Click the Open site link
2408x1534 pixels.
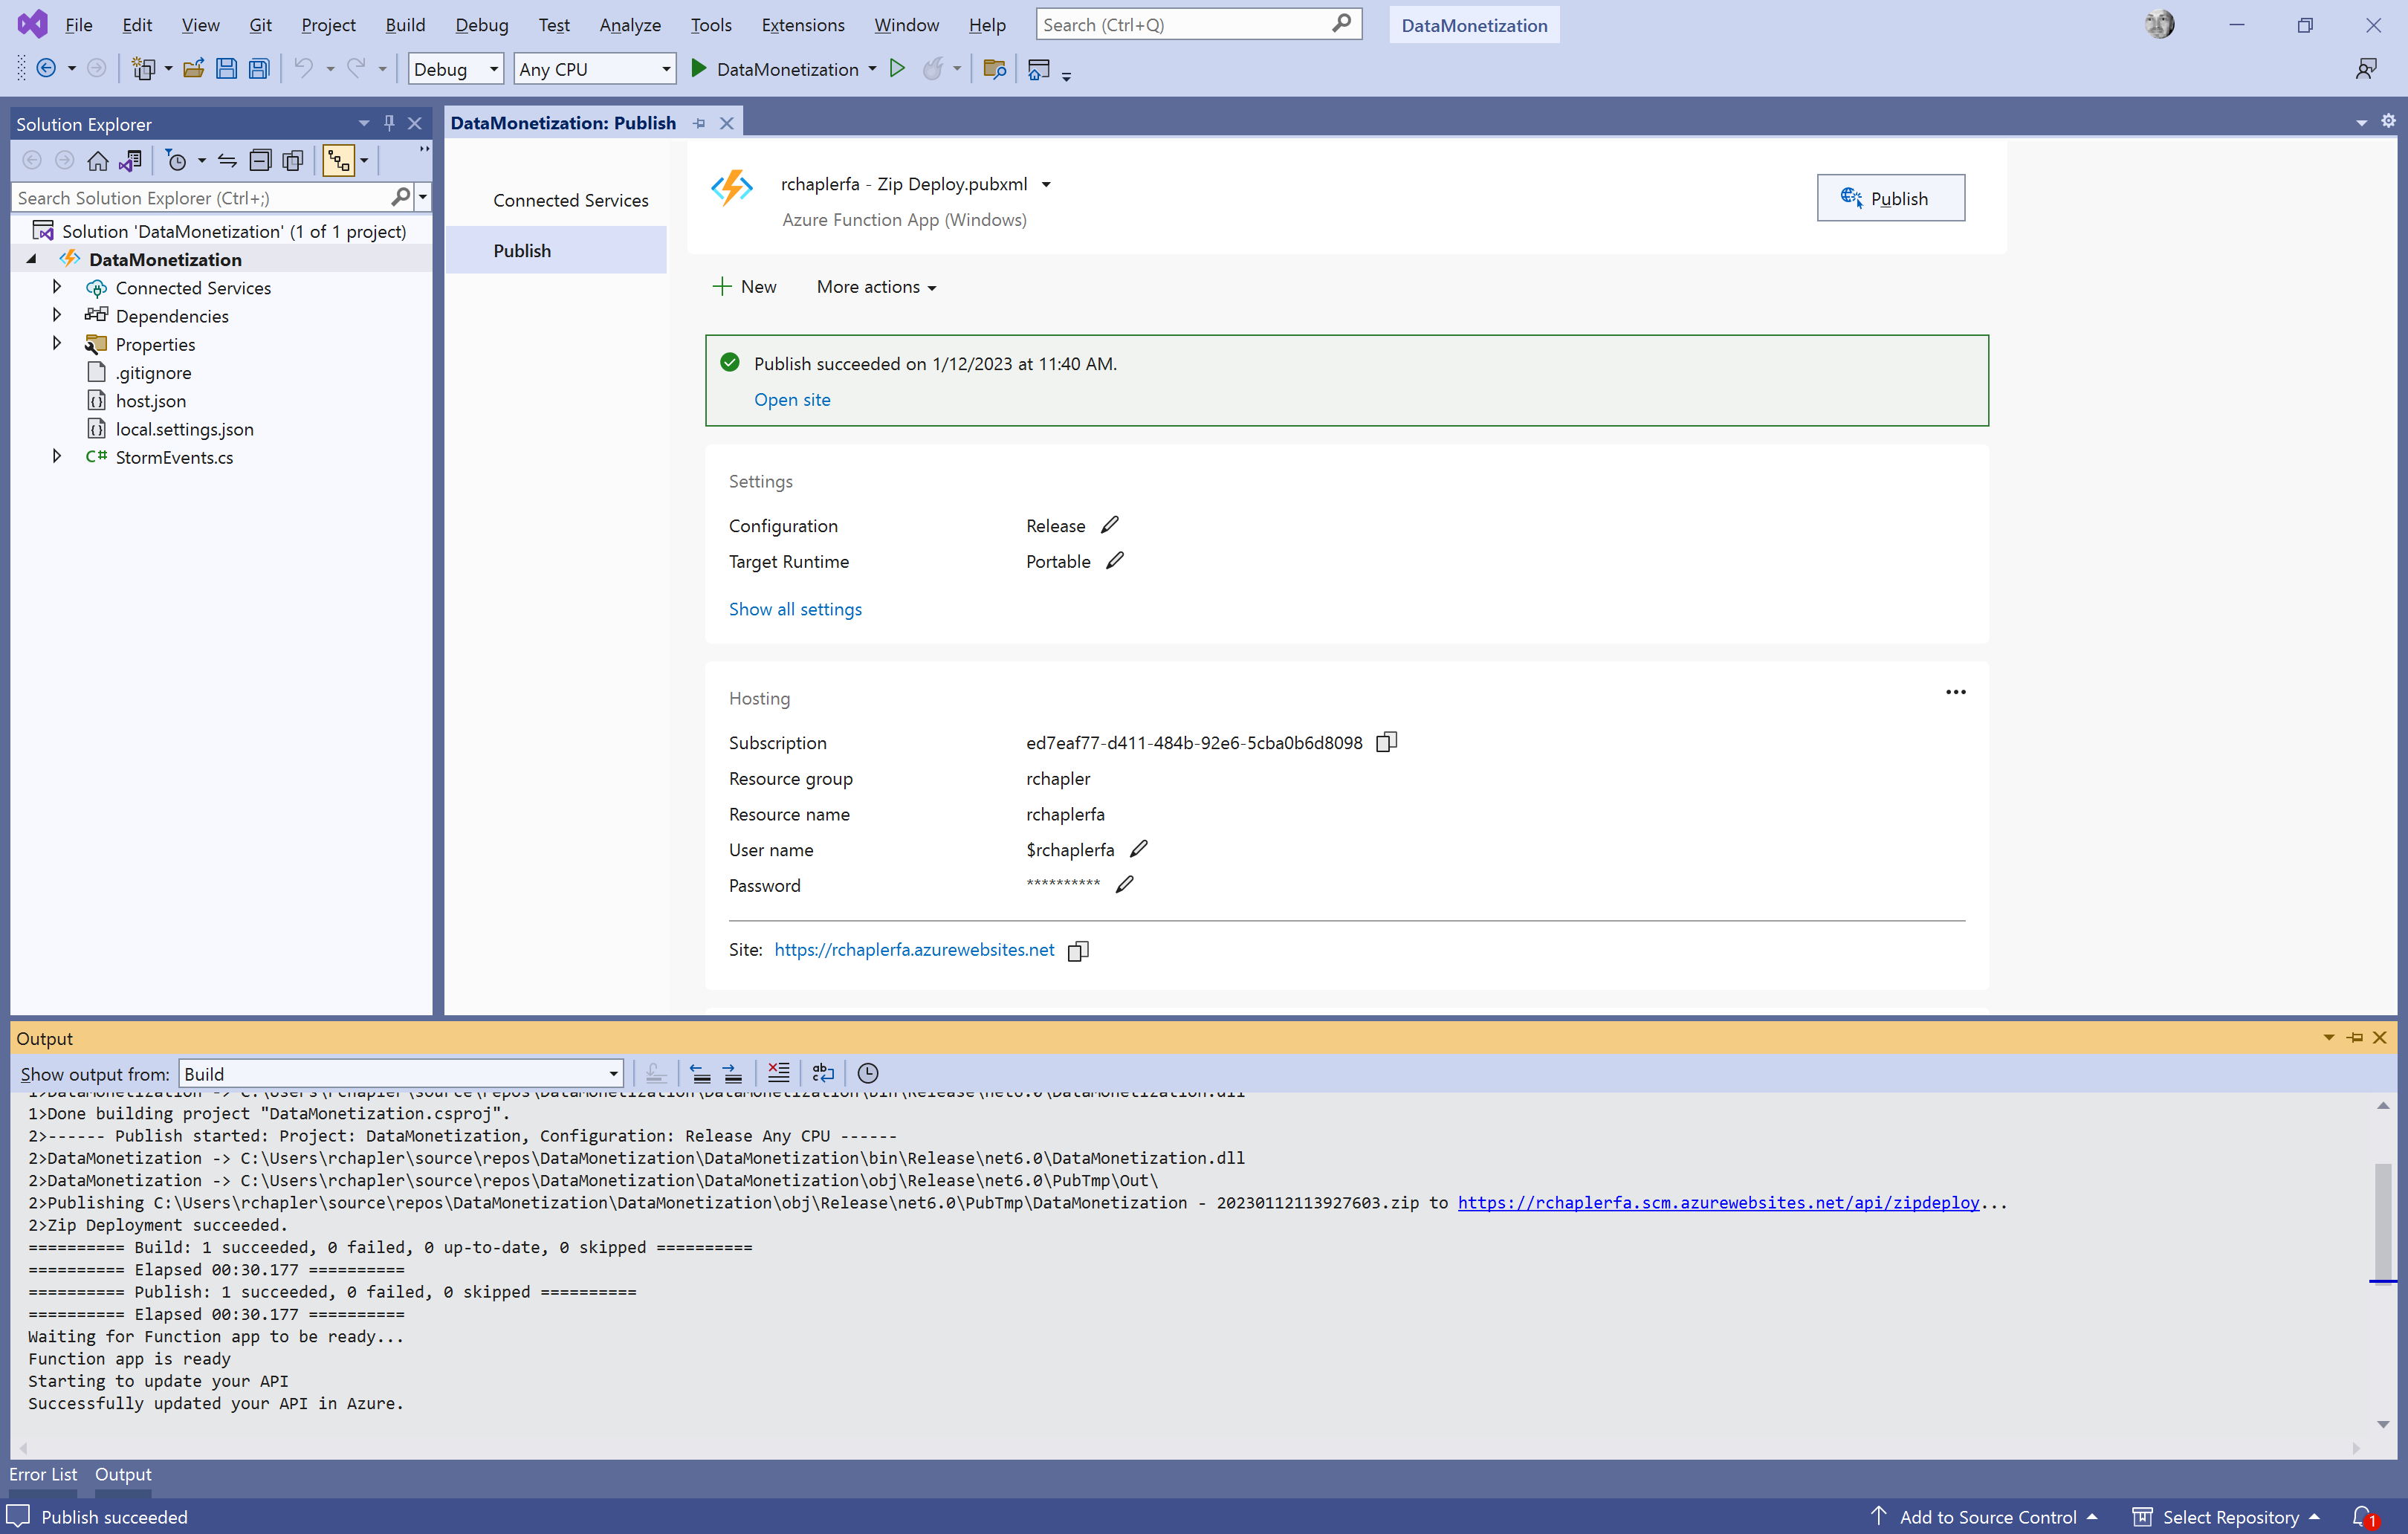click(x=792, y=399)
